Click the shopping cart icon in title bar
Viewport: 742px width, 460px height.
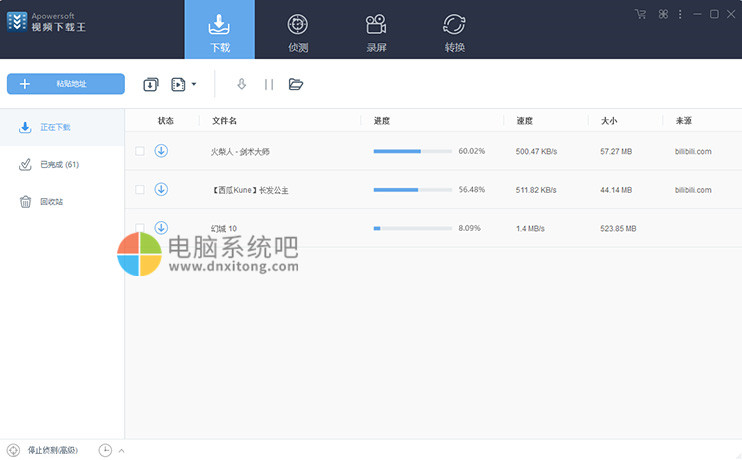pos(641,14)
